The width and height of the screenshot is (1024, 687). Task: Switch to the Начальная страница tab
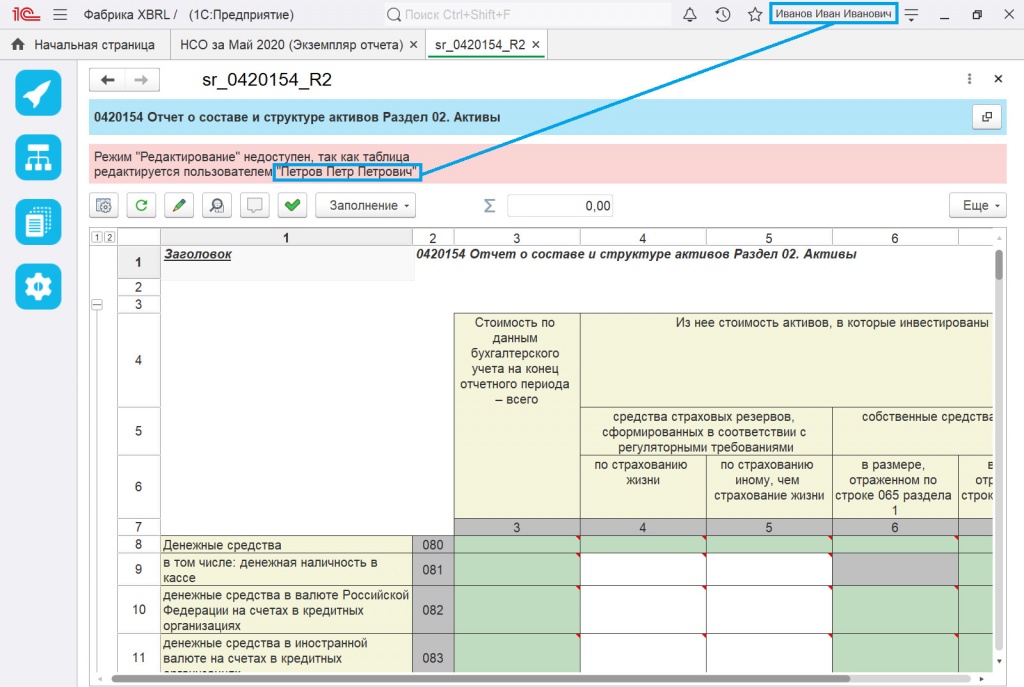pyautogui.click(x=95, y=44)
